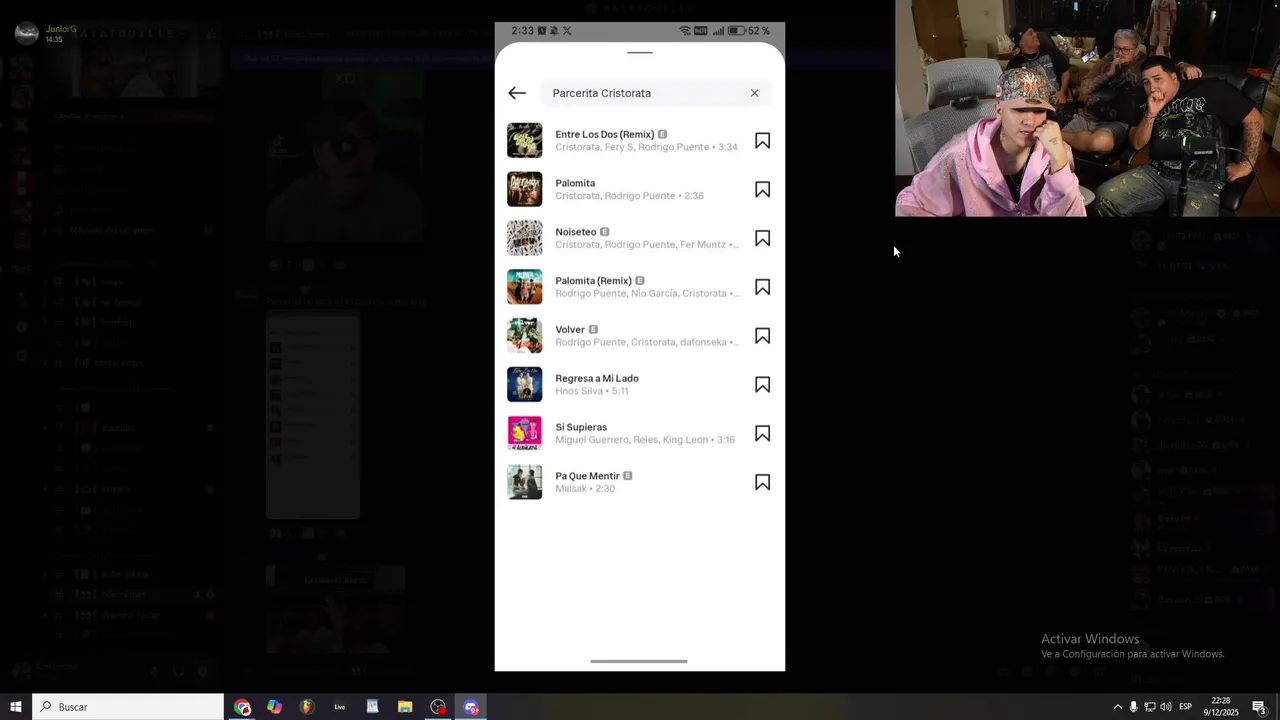Save Regresa a Mi Lado to bookmarks
The image size is (1280, 720).
coord(762,385)
